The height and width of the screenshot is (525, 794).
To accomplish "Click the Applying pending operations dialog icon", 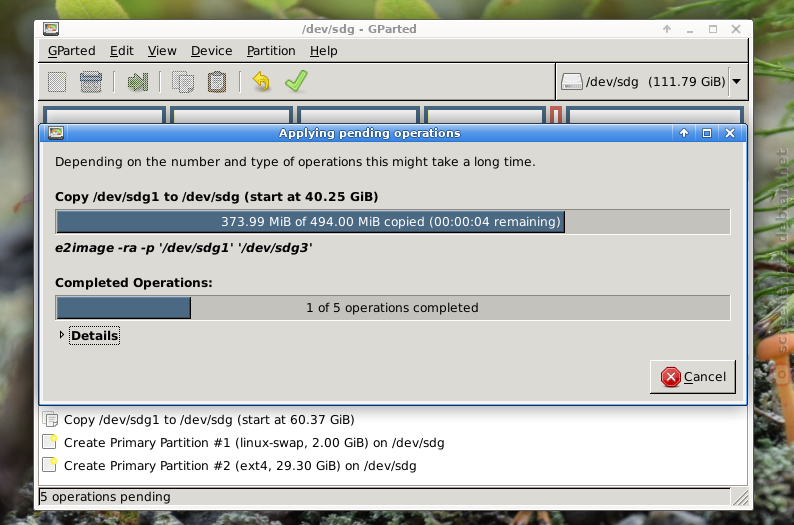I will tap(56, 133).
